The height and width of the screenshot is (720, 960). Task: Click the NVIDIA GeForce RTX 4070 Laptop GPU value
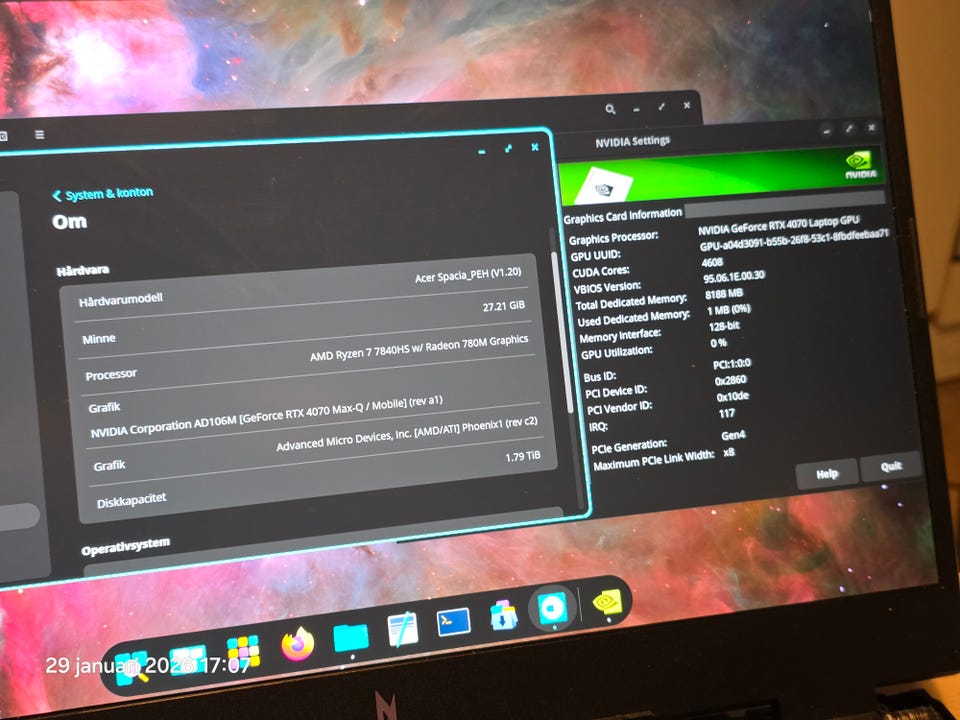pyautogui.click(x=779, y=225)
